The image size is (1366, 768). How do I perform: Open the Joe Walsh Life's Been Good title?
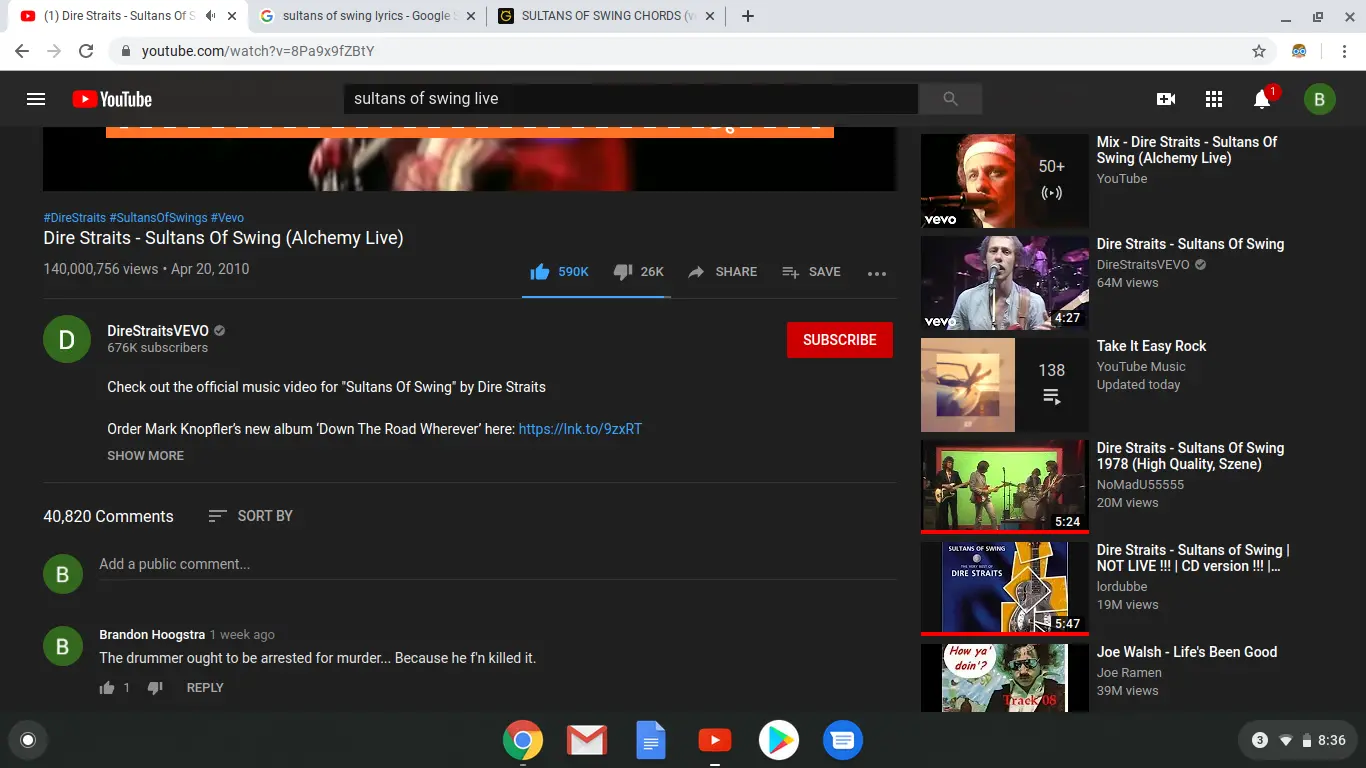pyautogui.click(x=1186, y=652)
